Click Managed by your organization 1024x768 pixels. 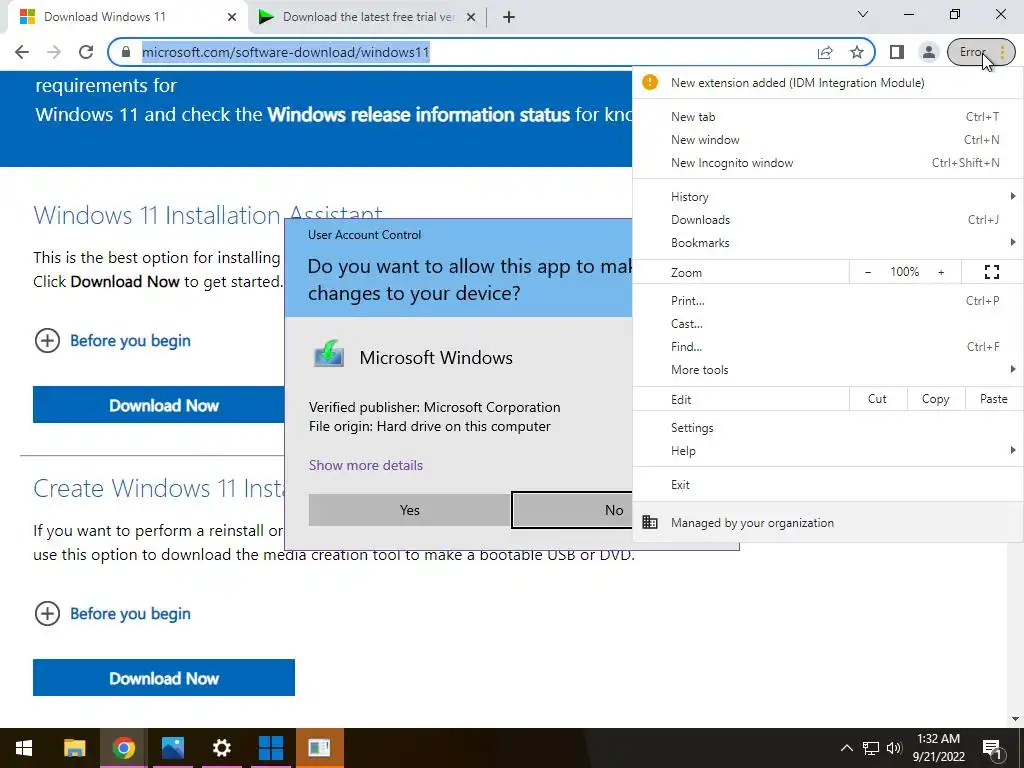coord(827,522)
